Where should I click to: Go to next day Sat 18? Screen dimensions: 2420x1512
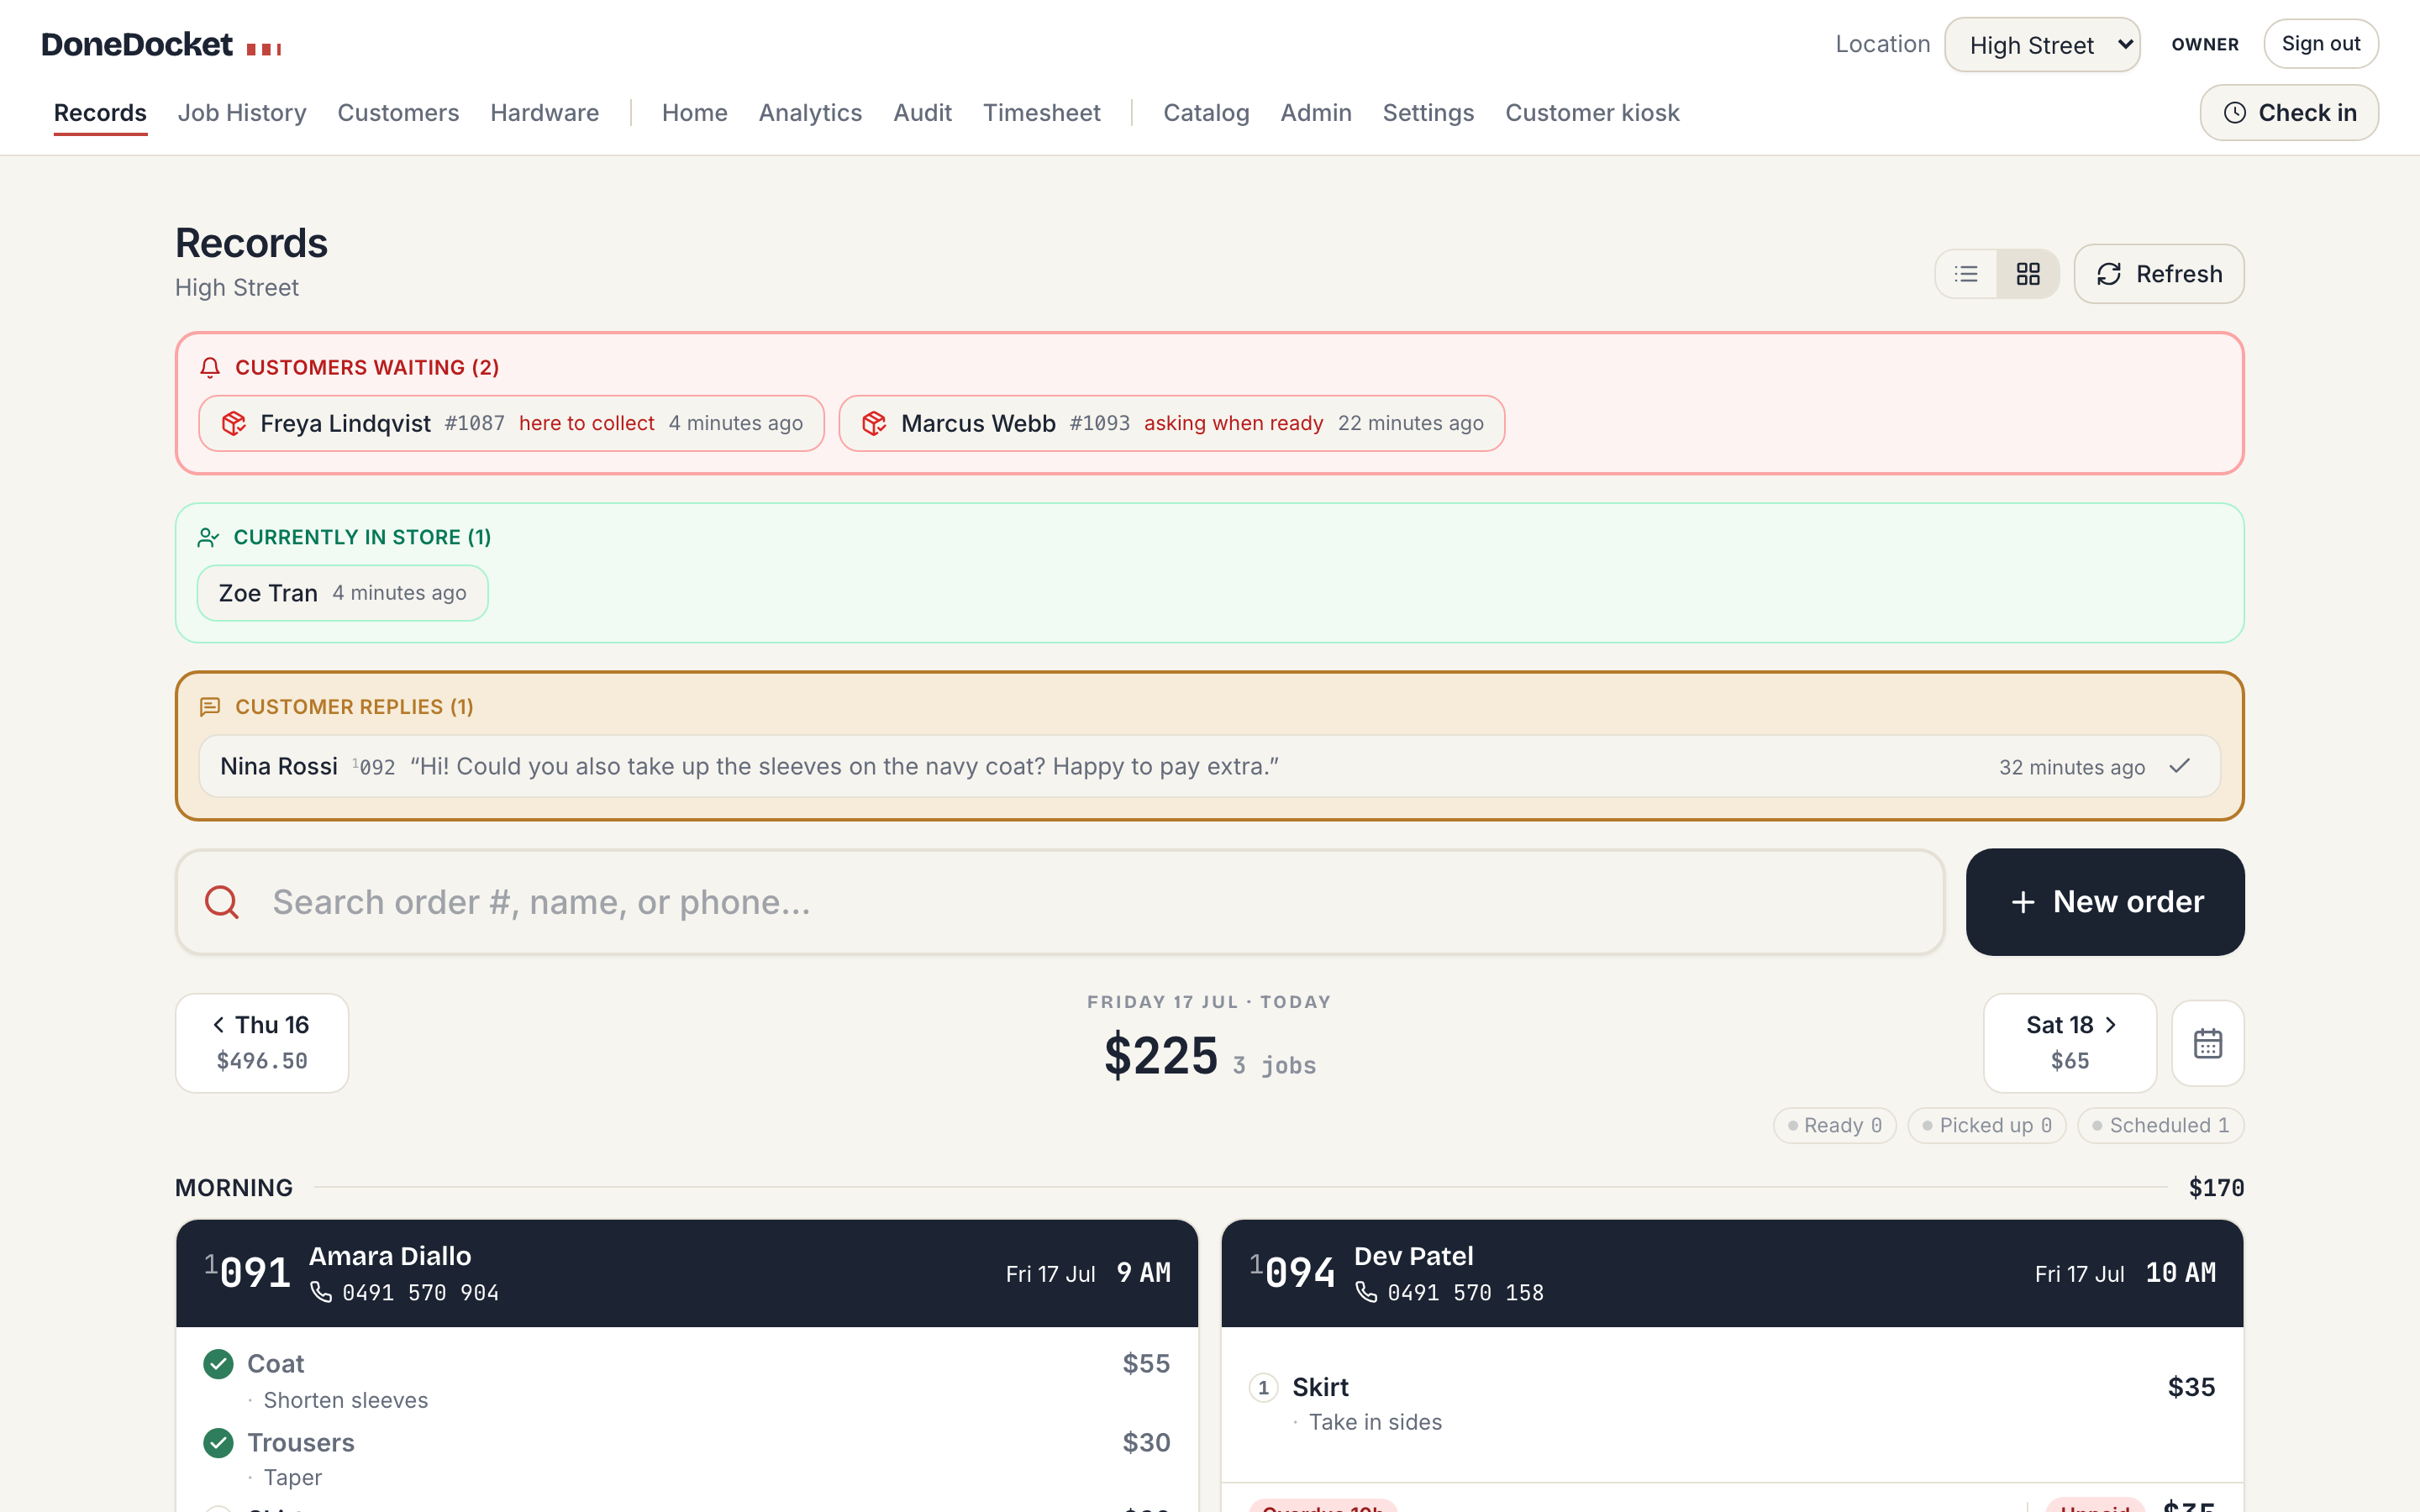(2070, 1043)
